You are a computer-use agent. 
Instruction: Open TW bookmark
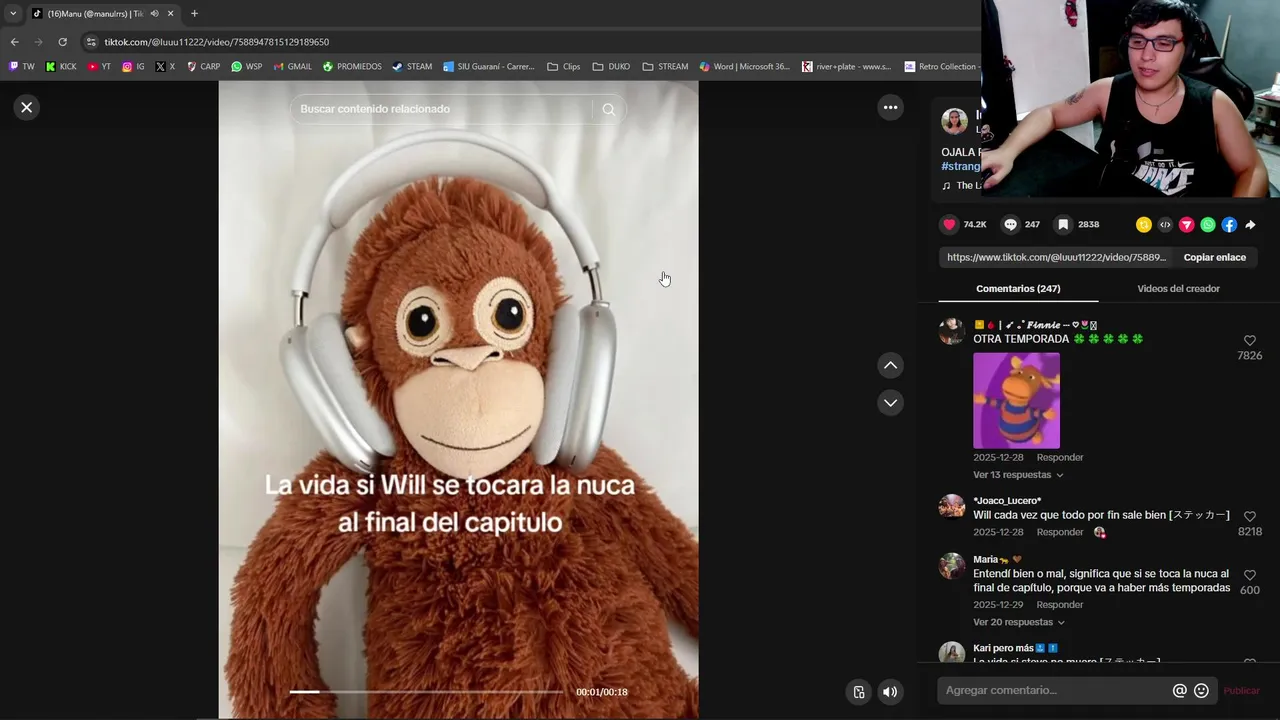(21, 67)
